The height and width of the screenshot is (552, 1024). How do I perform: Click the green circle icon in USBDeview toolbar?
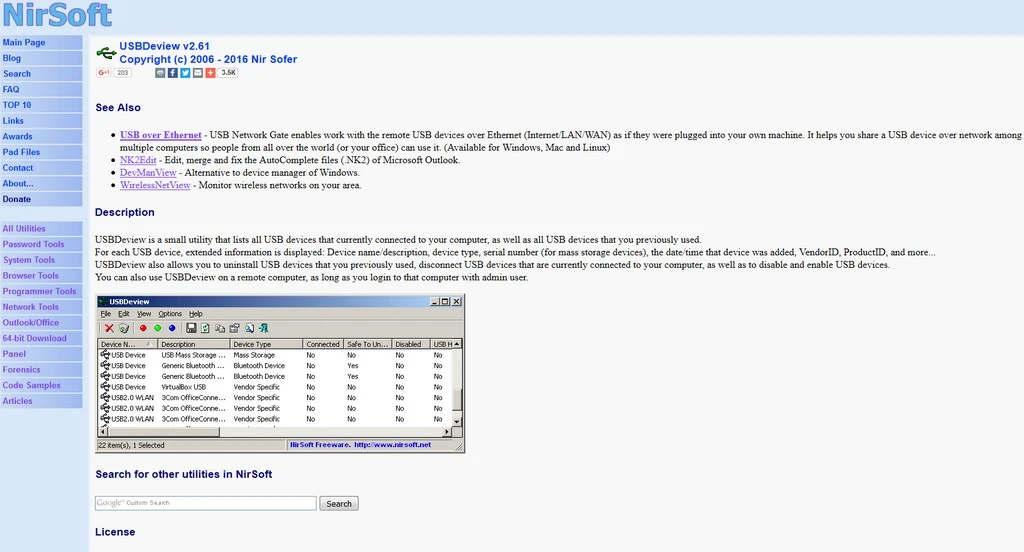point(157,328)
